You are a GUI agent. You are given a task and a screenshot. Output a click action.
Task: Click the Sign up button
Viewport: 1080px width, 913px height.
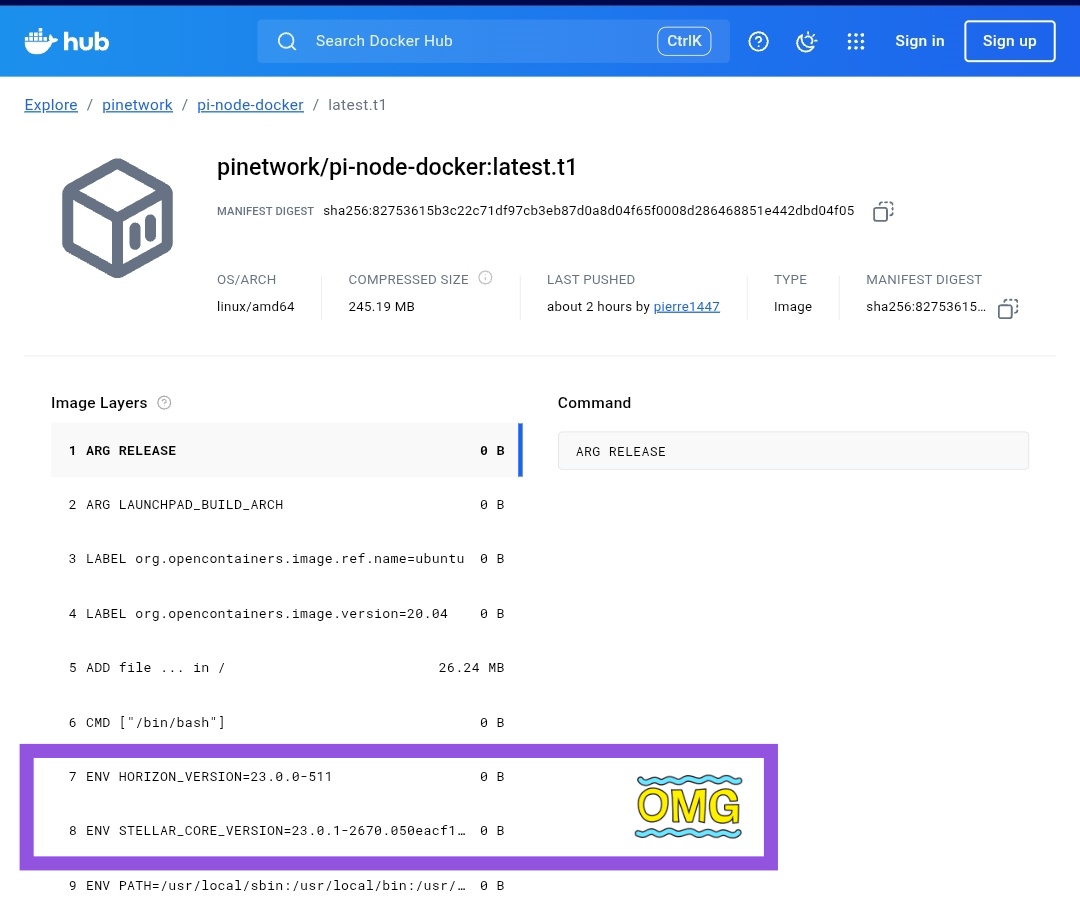1010,41
